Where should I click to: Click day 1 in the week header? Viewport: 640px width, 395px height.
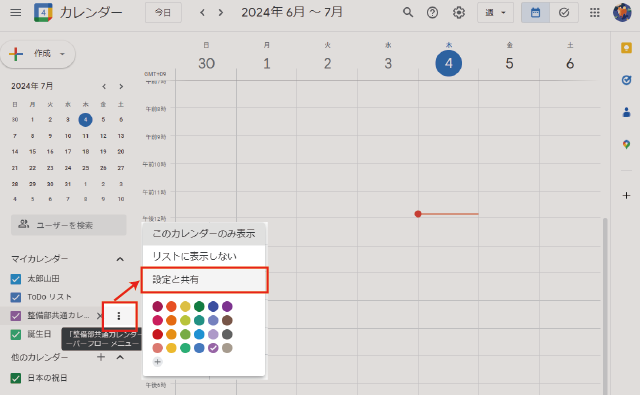point(267,63)
